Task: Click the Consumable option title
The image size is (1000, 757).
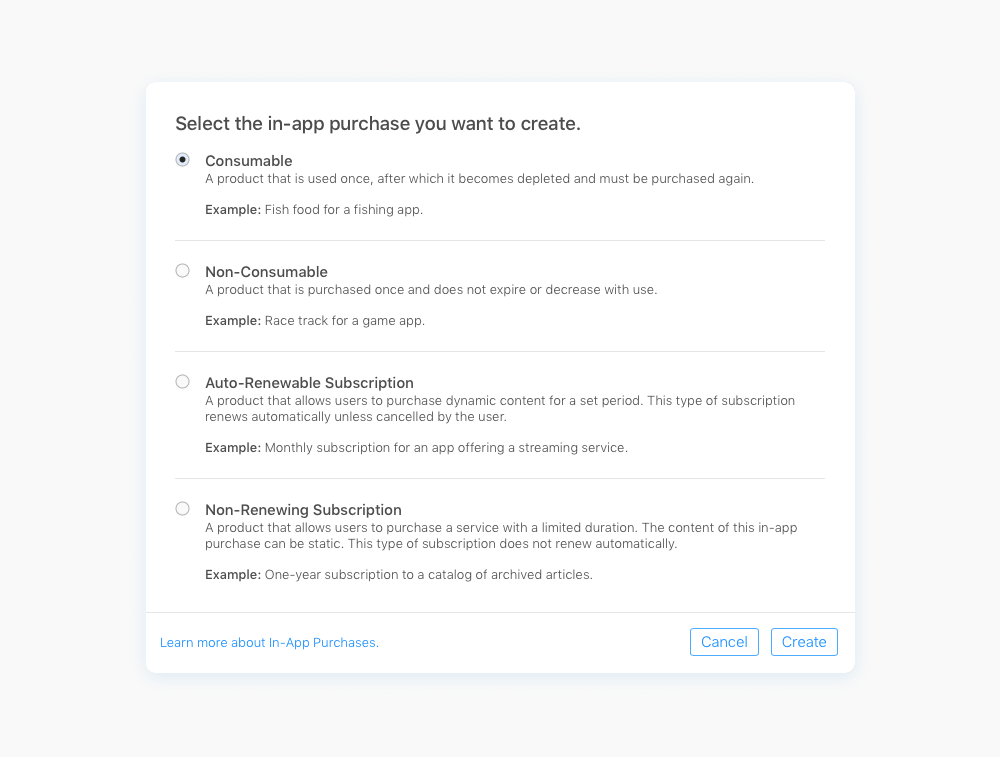Action: pyautogui.click(x=249, y=161)
